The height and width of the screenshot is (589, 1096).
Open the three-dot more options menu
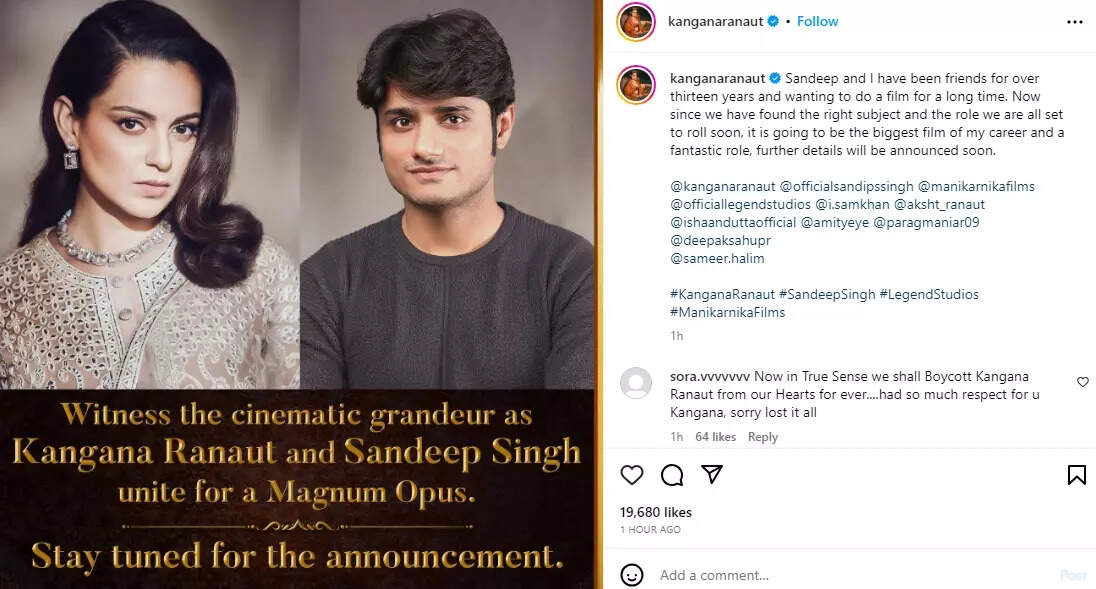(1074, 21)
